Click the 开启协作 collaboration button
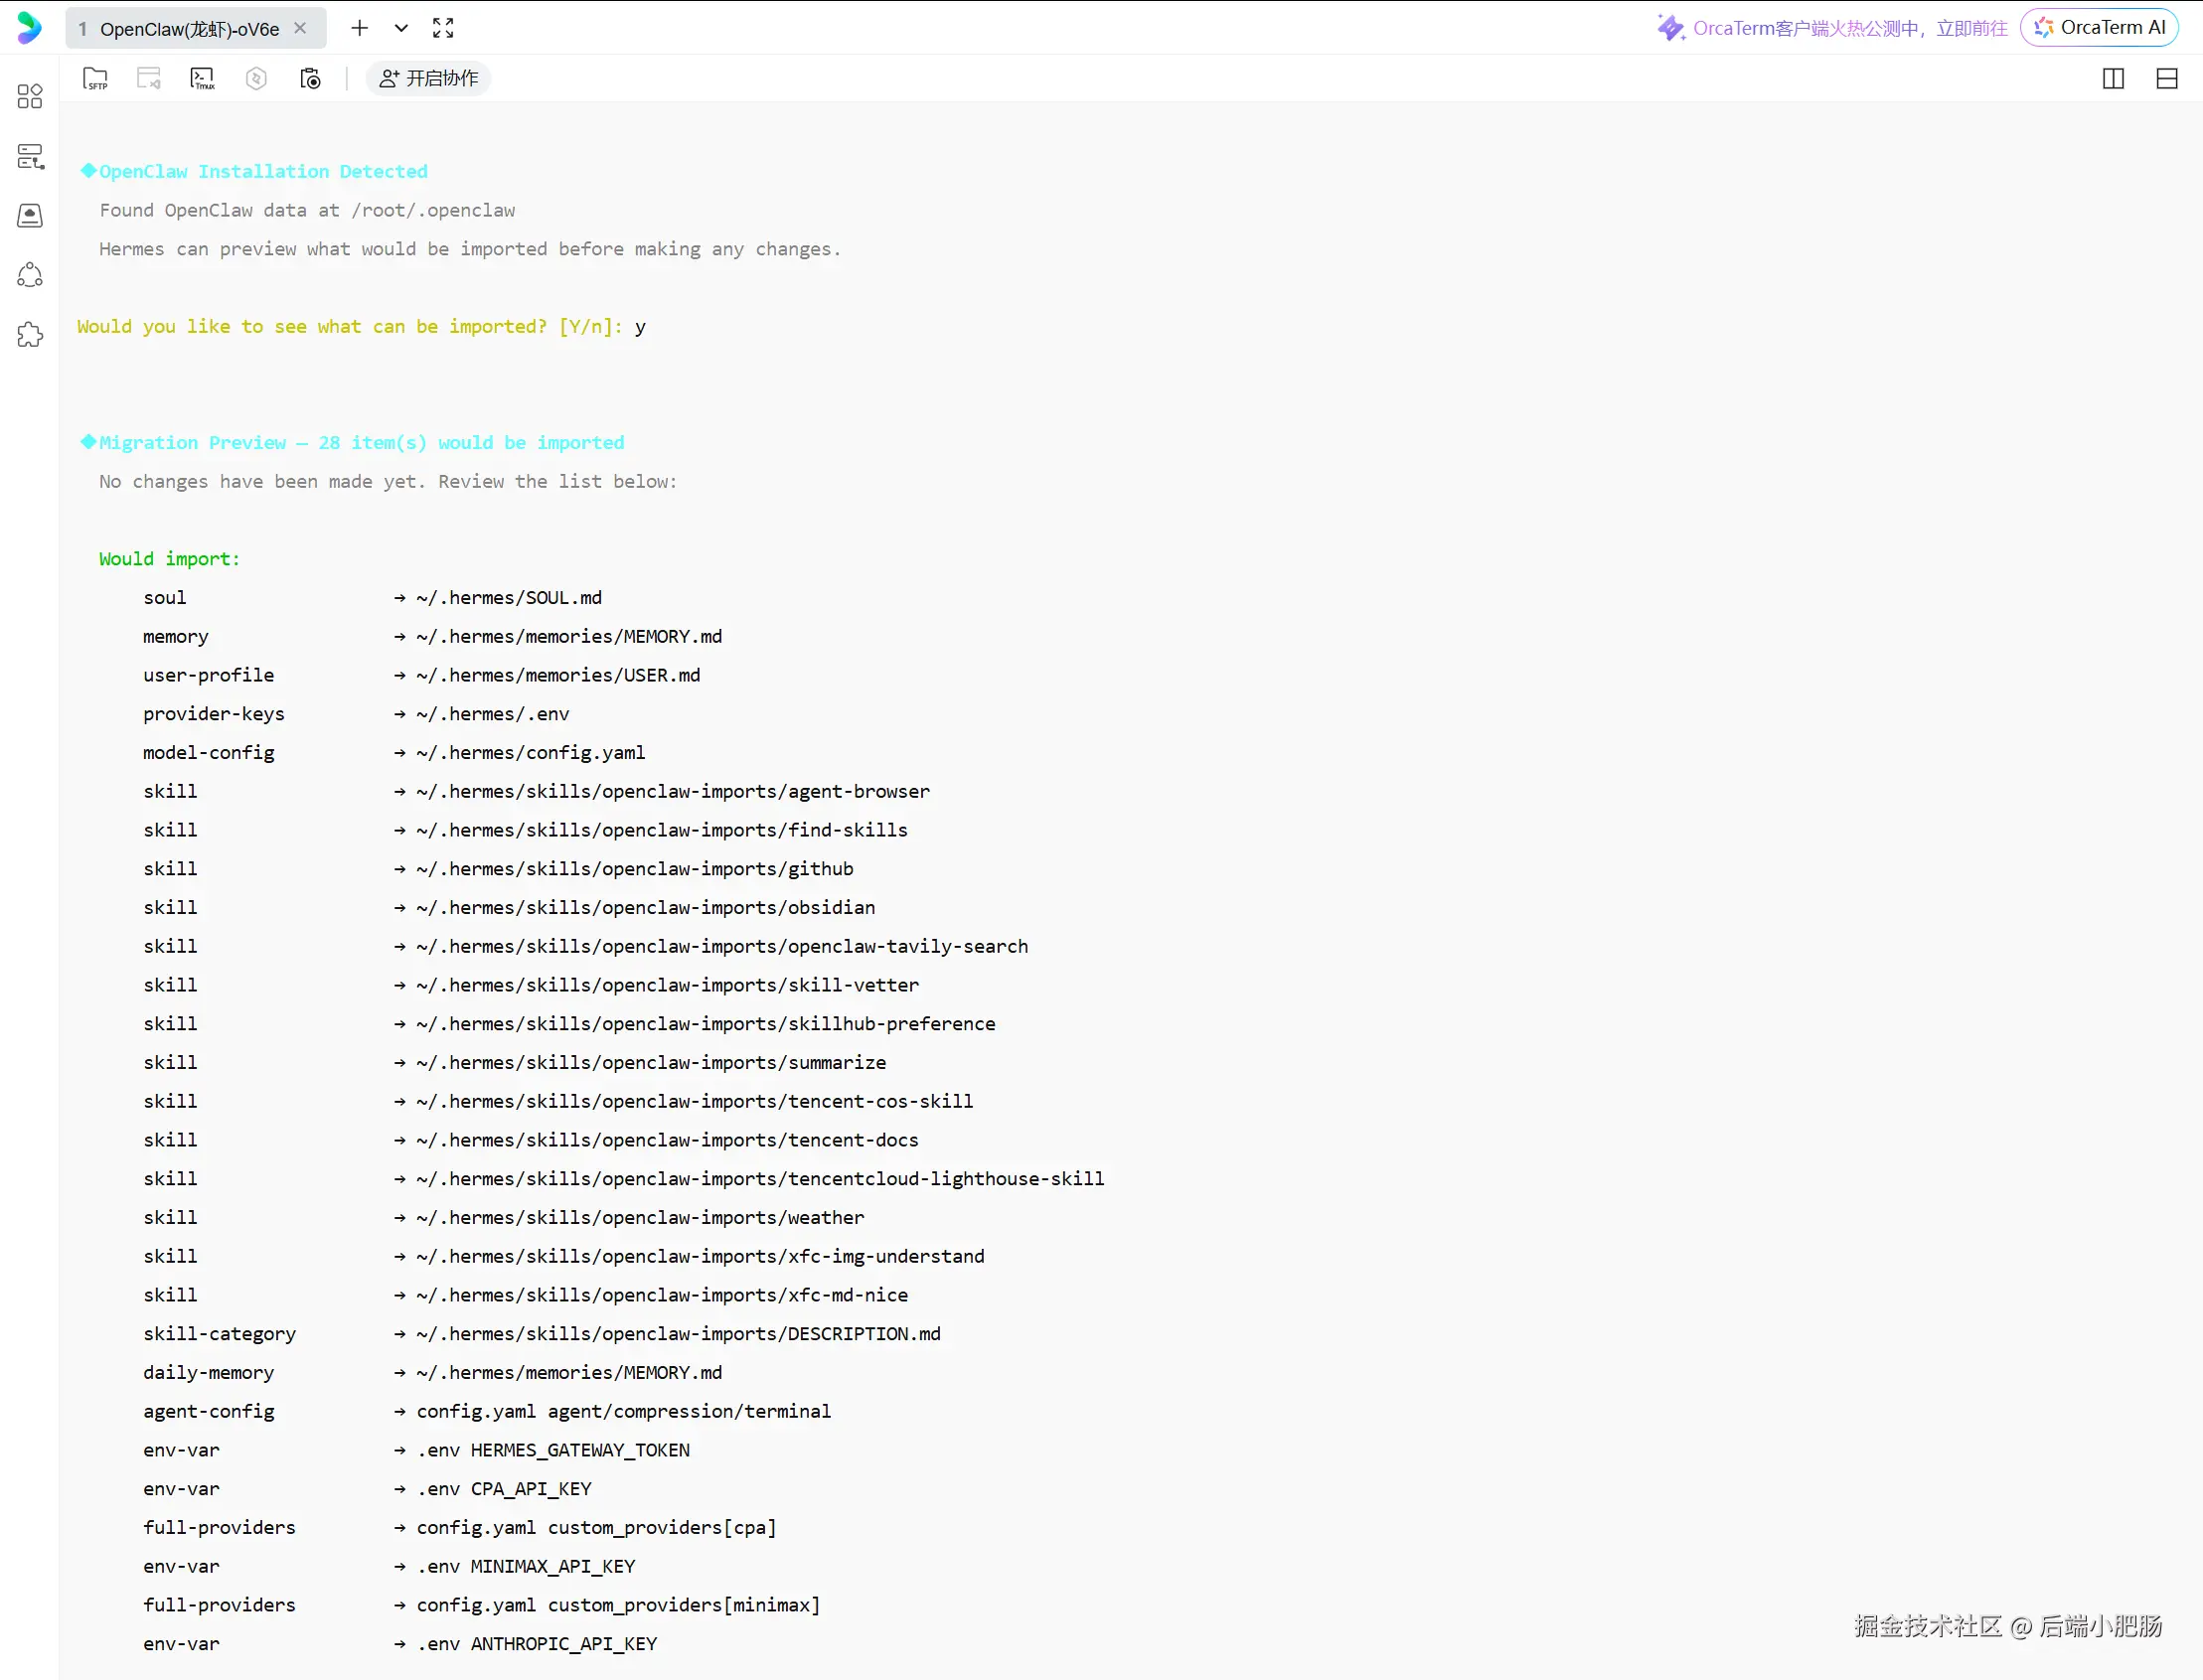Viewport: 2203px width, 1680px height. pos(428,78)
